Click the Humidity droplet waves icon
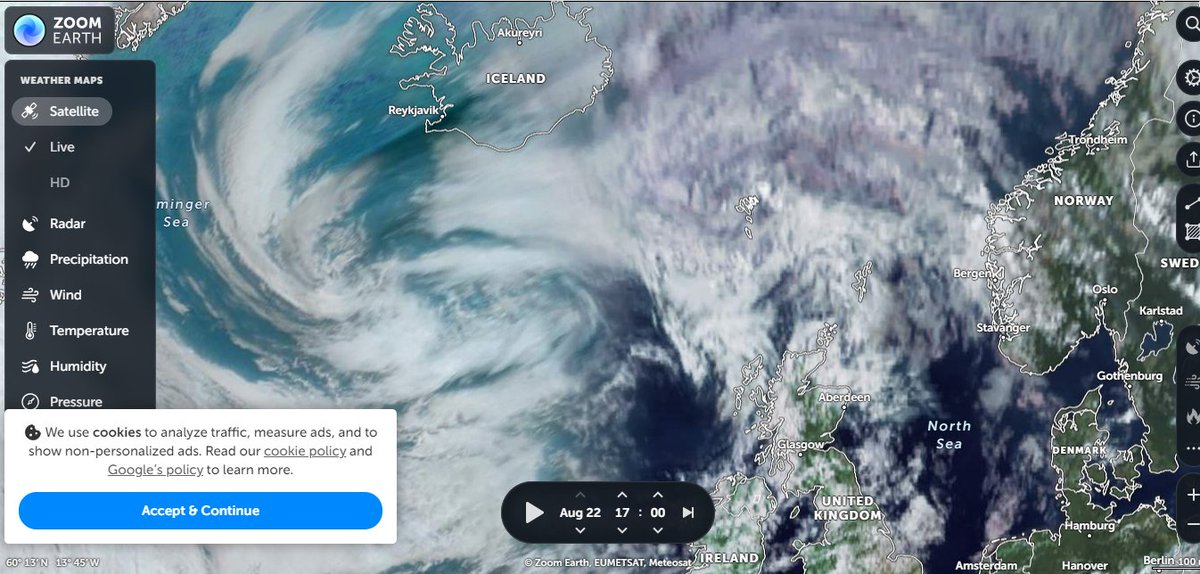1200x574 pixels. 30,366
